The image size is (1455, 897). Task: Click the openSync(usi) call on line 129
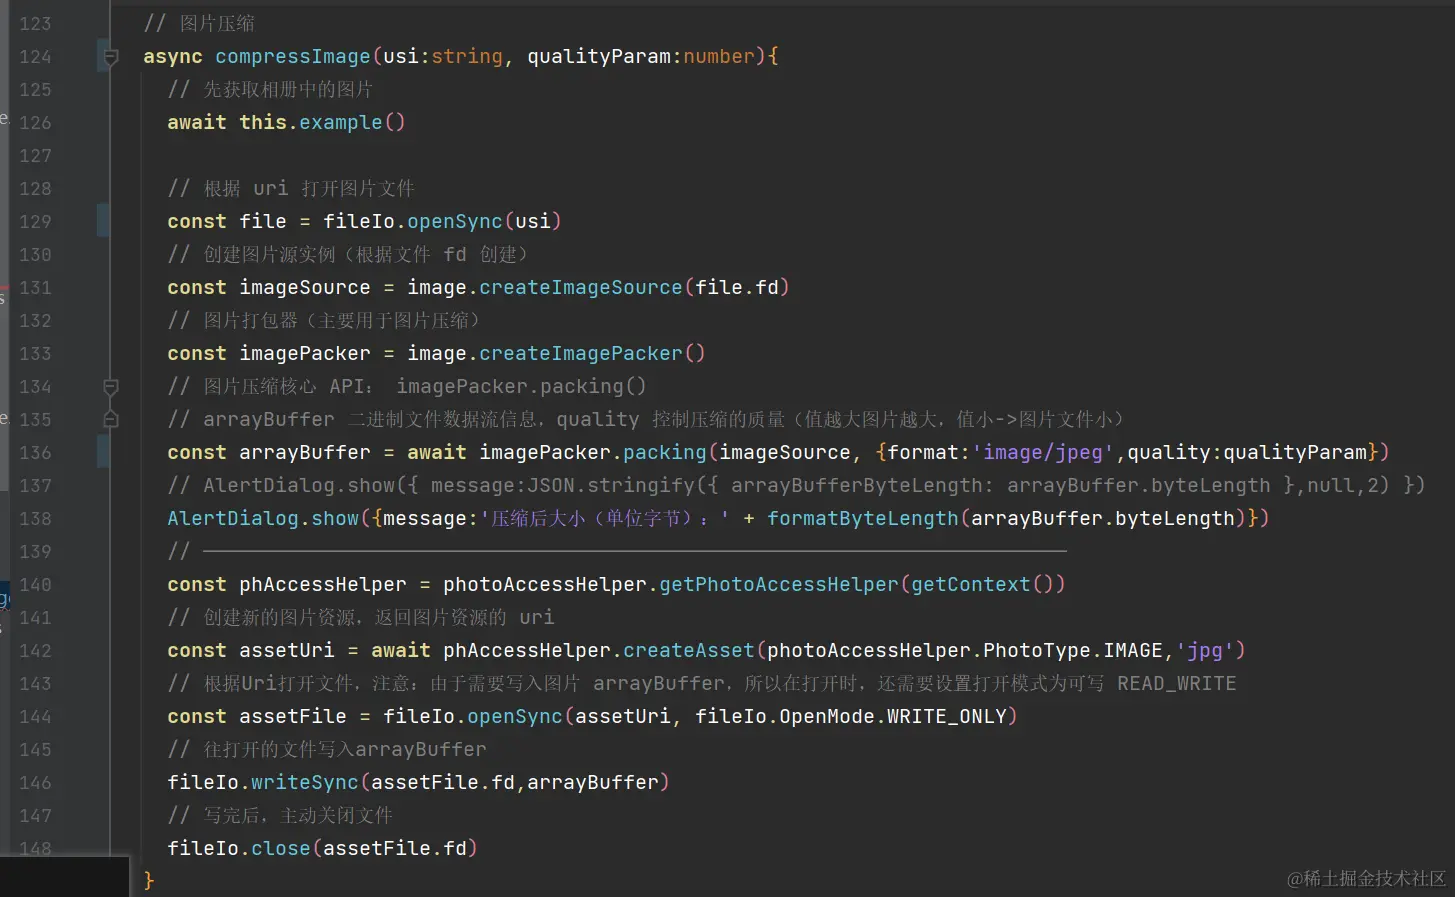tap(484, 221)
